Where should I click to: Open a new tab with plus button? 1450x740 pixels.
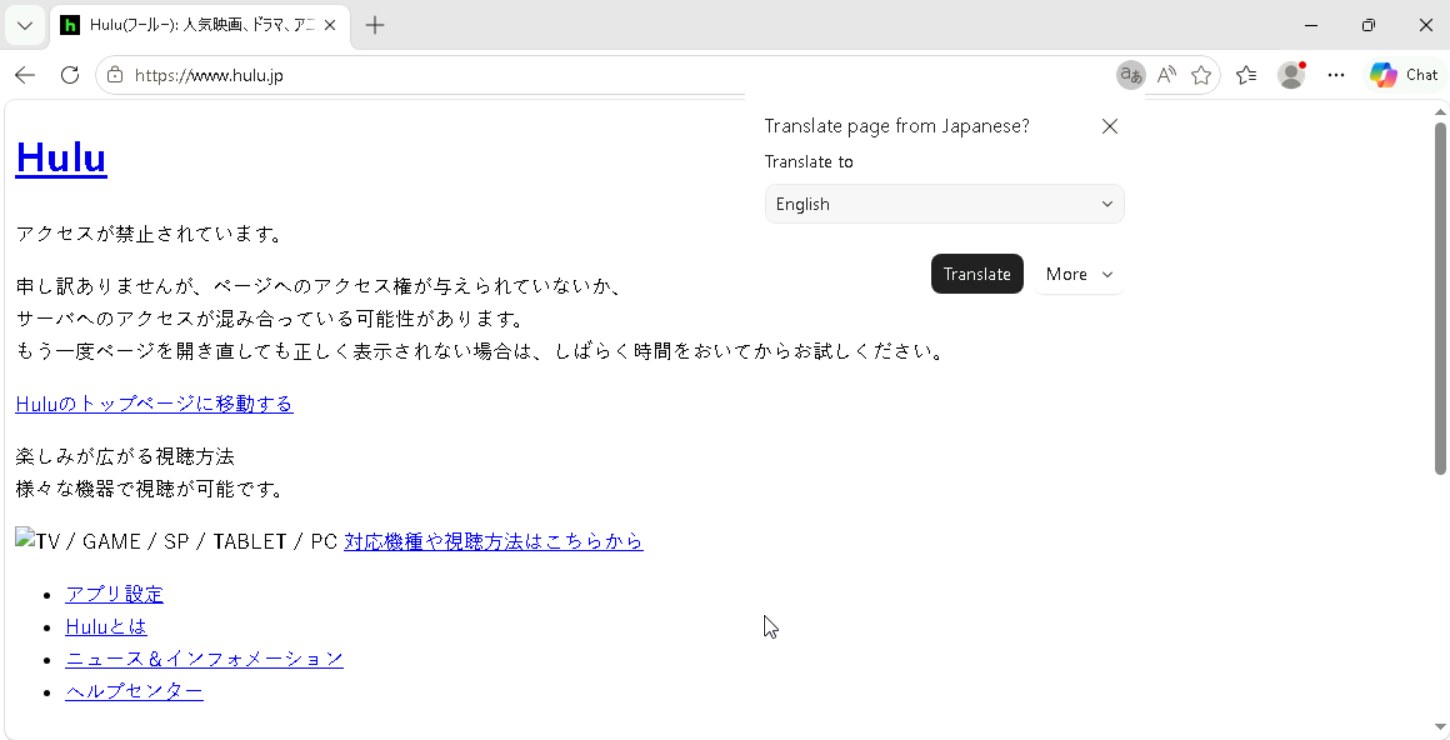[375, 26]
